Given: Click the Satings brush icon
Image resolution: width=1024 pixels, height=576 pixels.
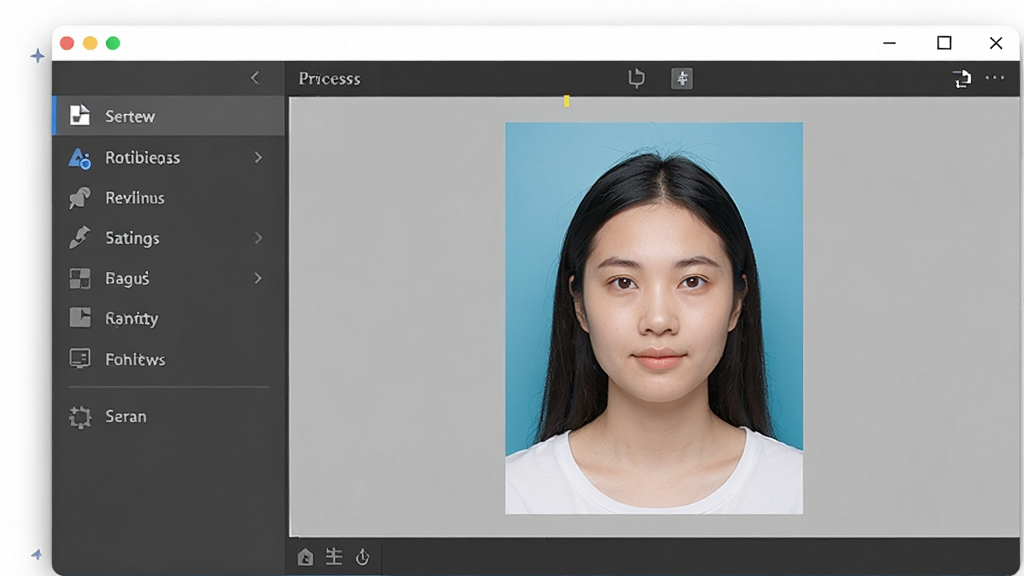Looking at the screenshot, I should (80, 238).
